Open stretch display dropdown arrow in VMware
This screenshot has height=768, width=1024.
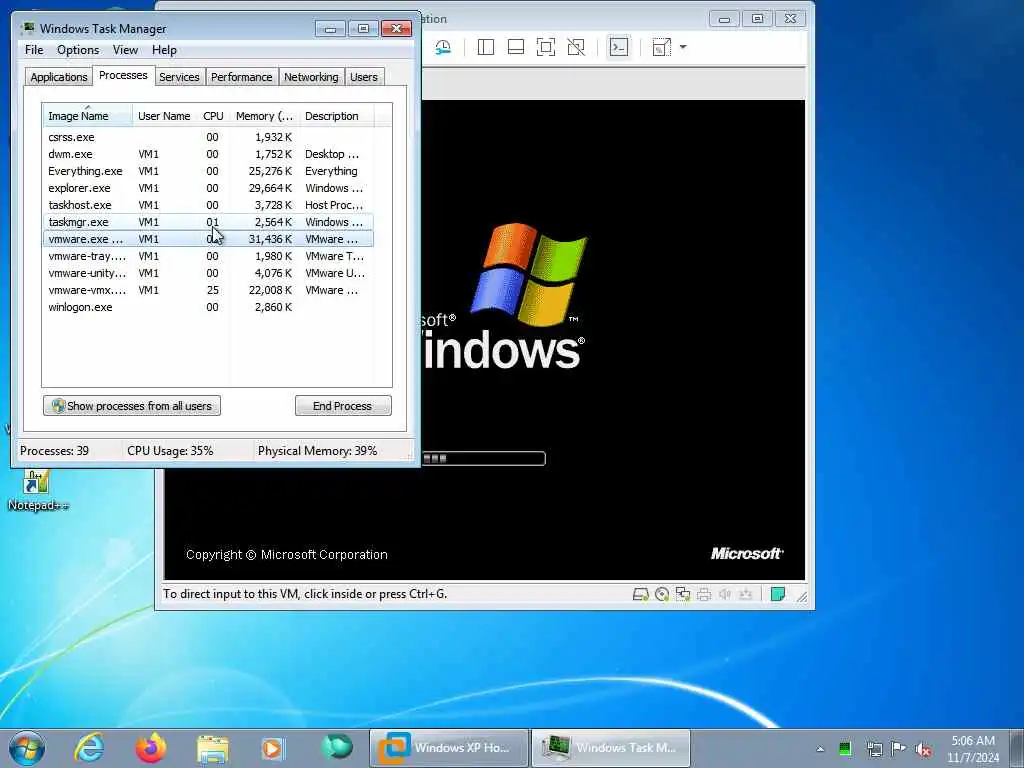[683, 47]
